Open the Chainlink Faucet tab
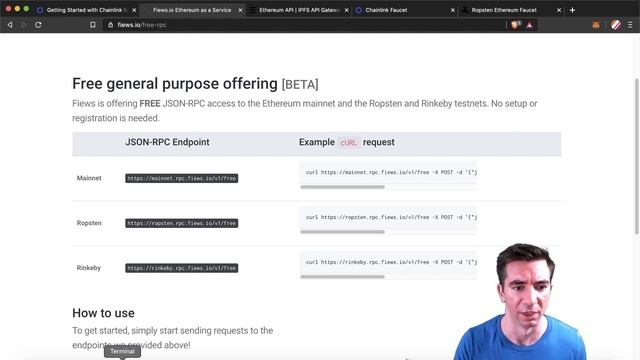The height and width of the screenshot is (360, 640). pos(404,10)
